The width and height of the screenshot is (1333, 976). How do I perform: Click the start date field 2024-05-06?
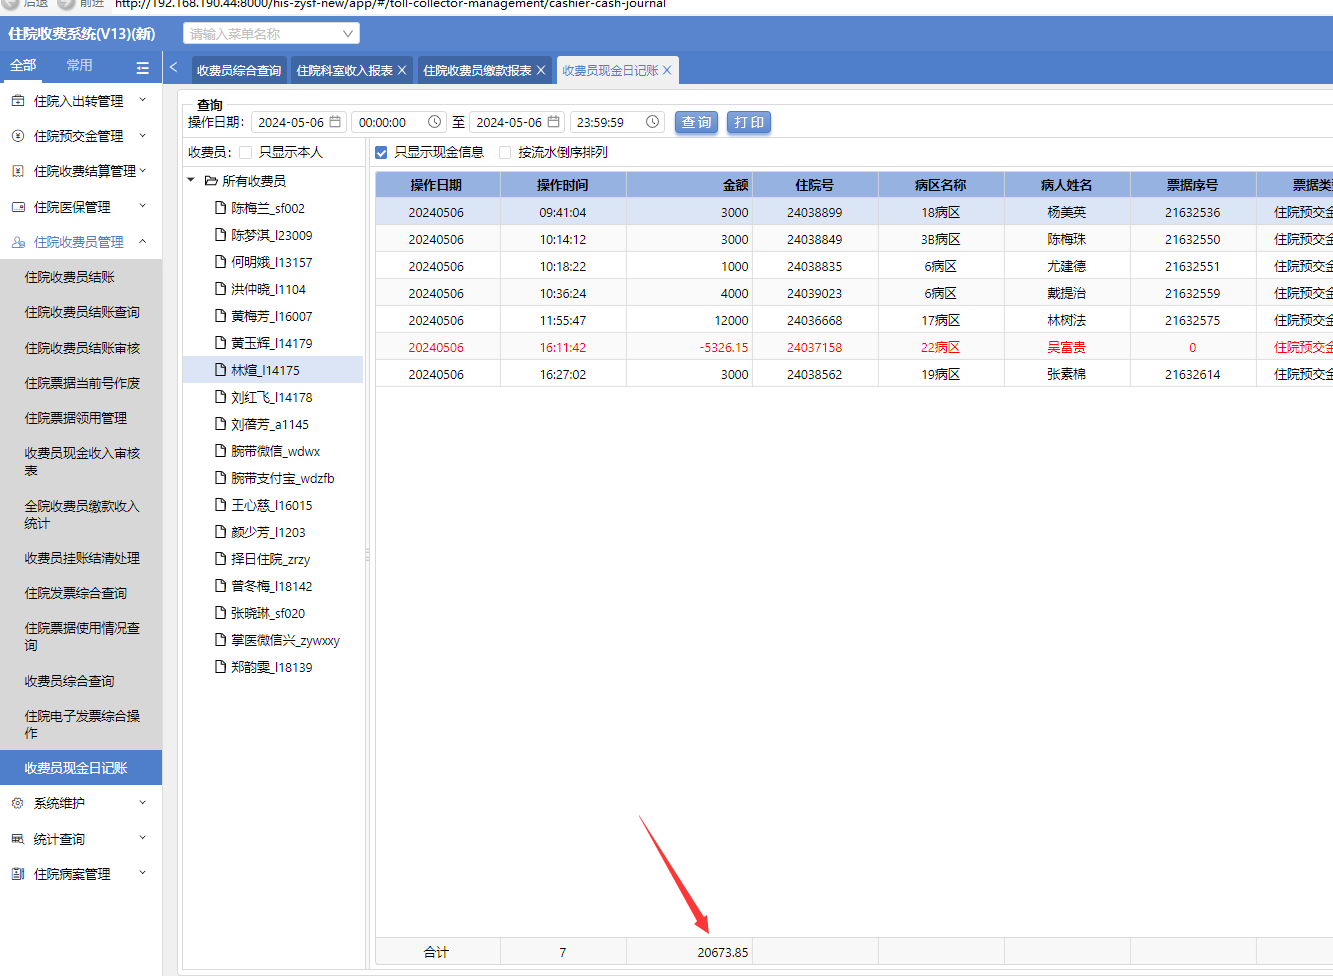tap(298, 122)
